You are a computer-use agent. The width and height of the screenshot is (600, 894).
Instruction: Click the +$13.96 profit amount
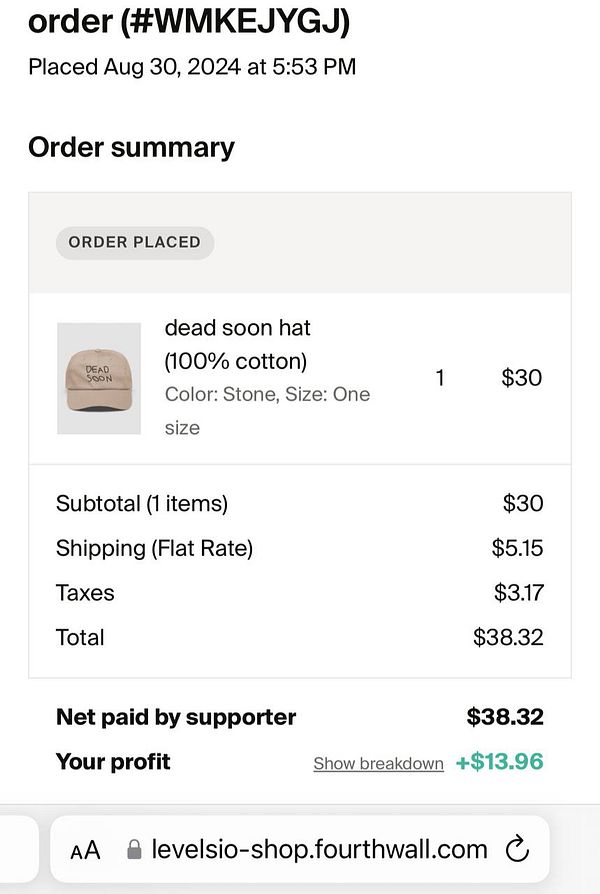point(499,762)
